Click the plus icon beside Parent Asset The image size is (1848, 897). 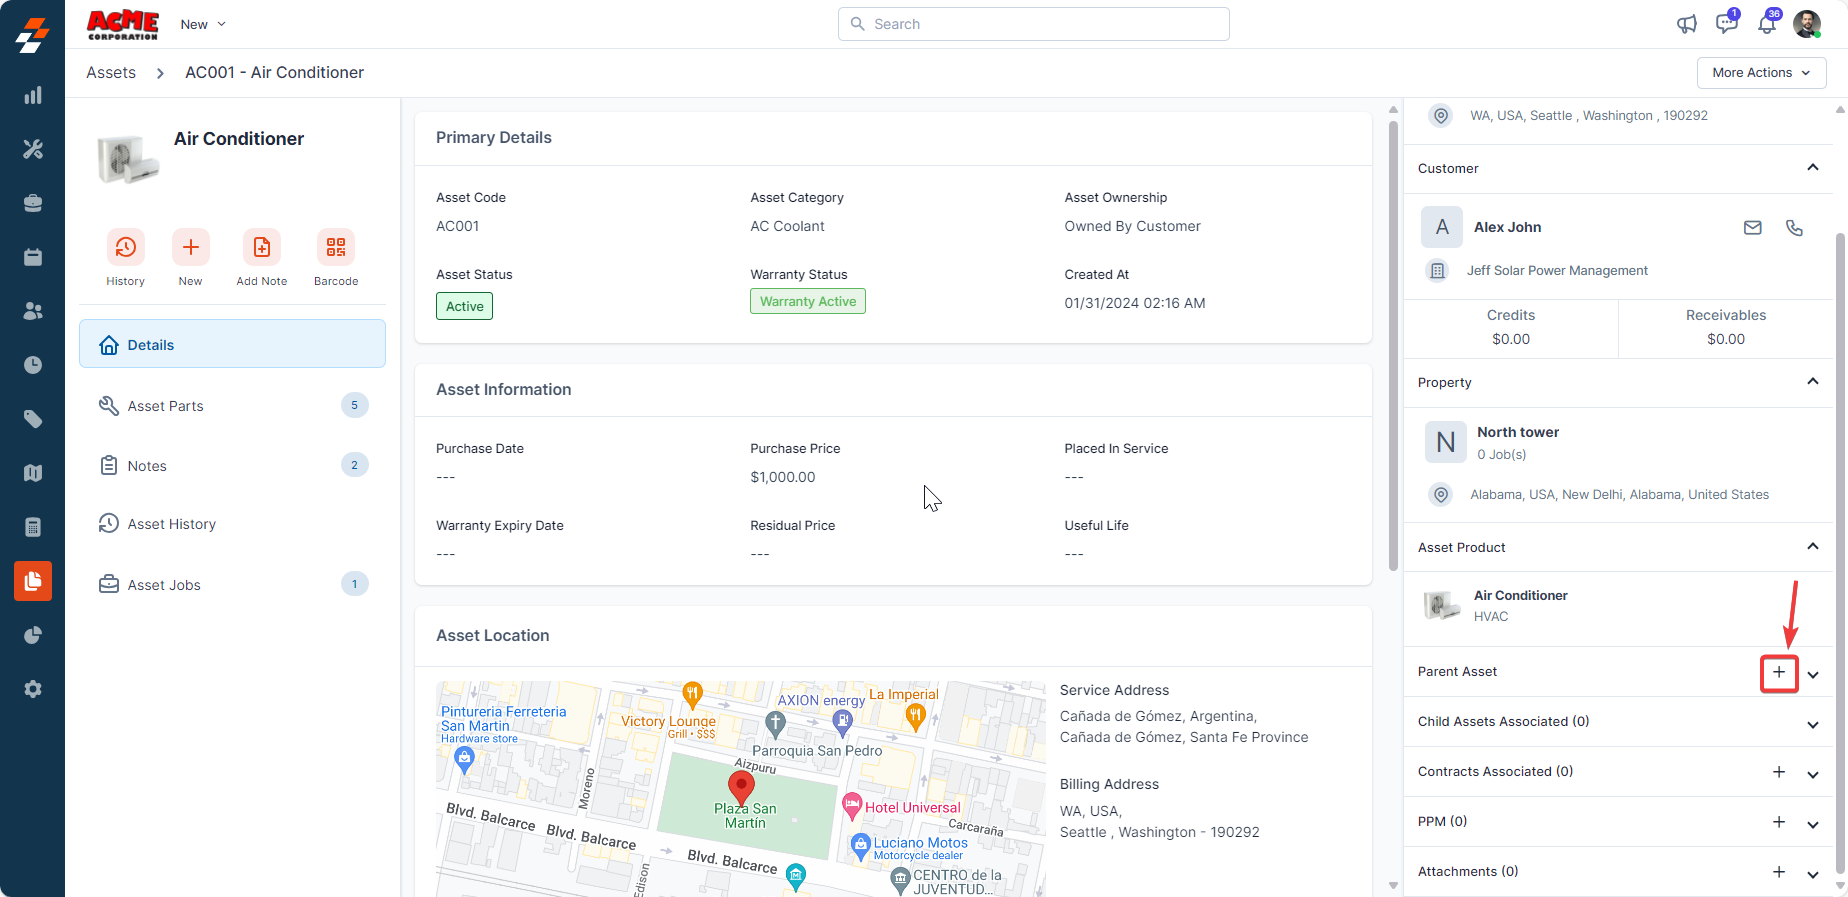(1778, 673)
